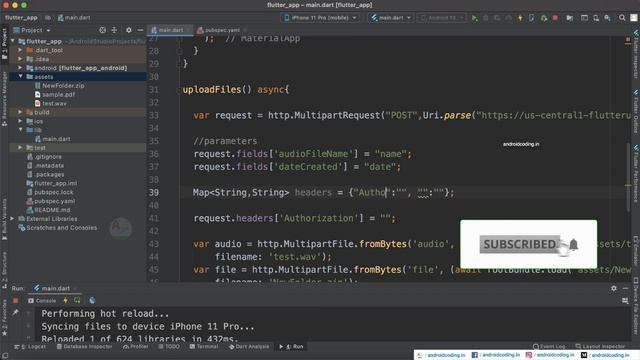The width and height of the screenshot is (640, 360).
Task: Stop the run with red square in Run panel
Action: pos(15,300)
